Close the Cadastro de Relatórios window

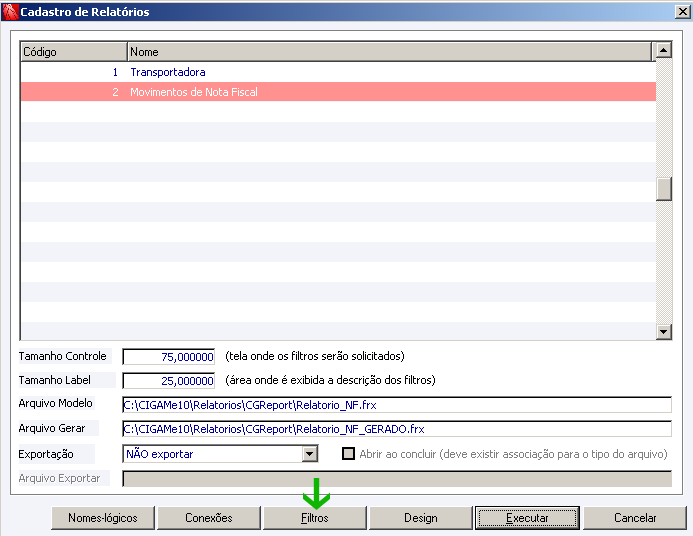[683, 12]
